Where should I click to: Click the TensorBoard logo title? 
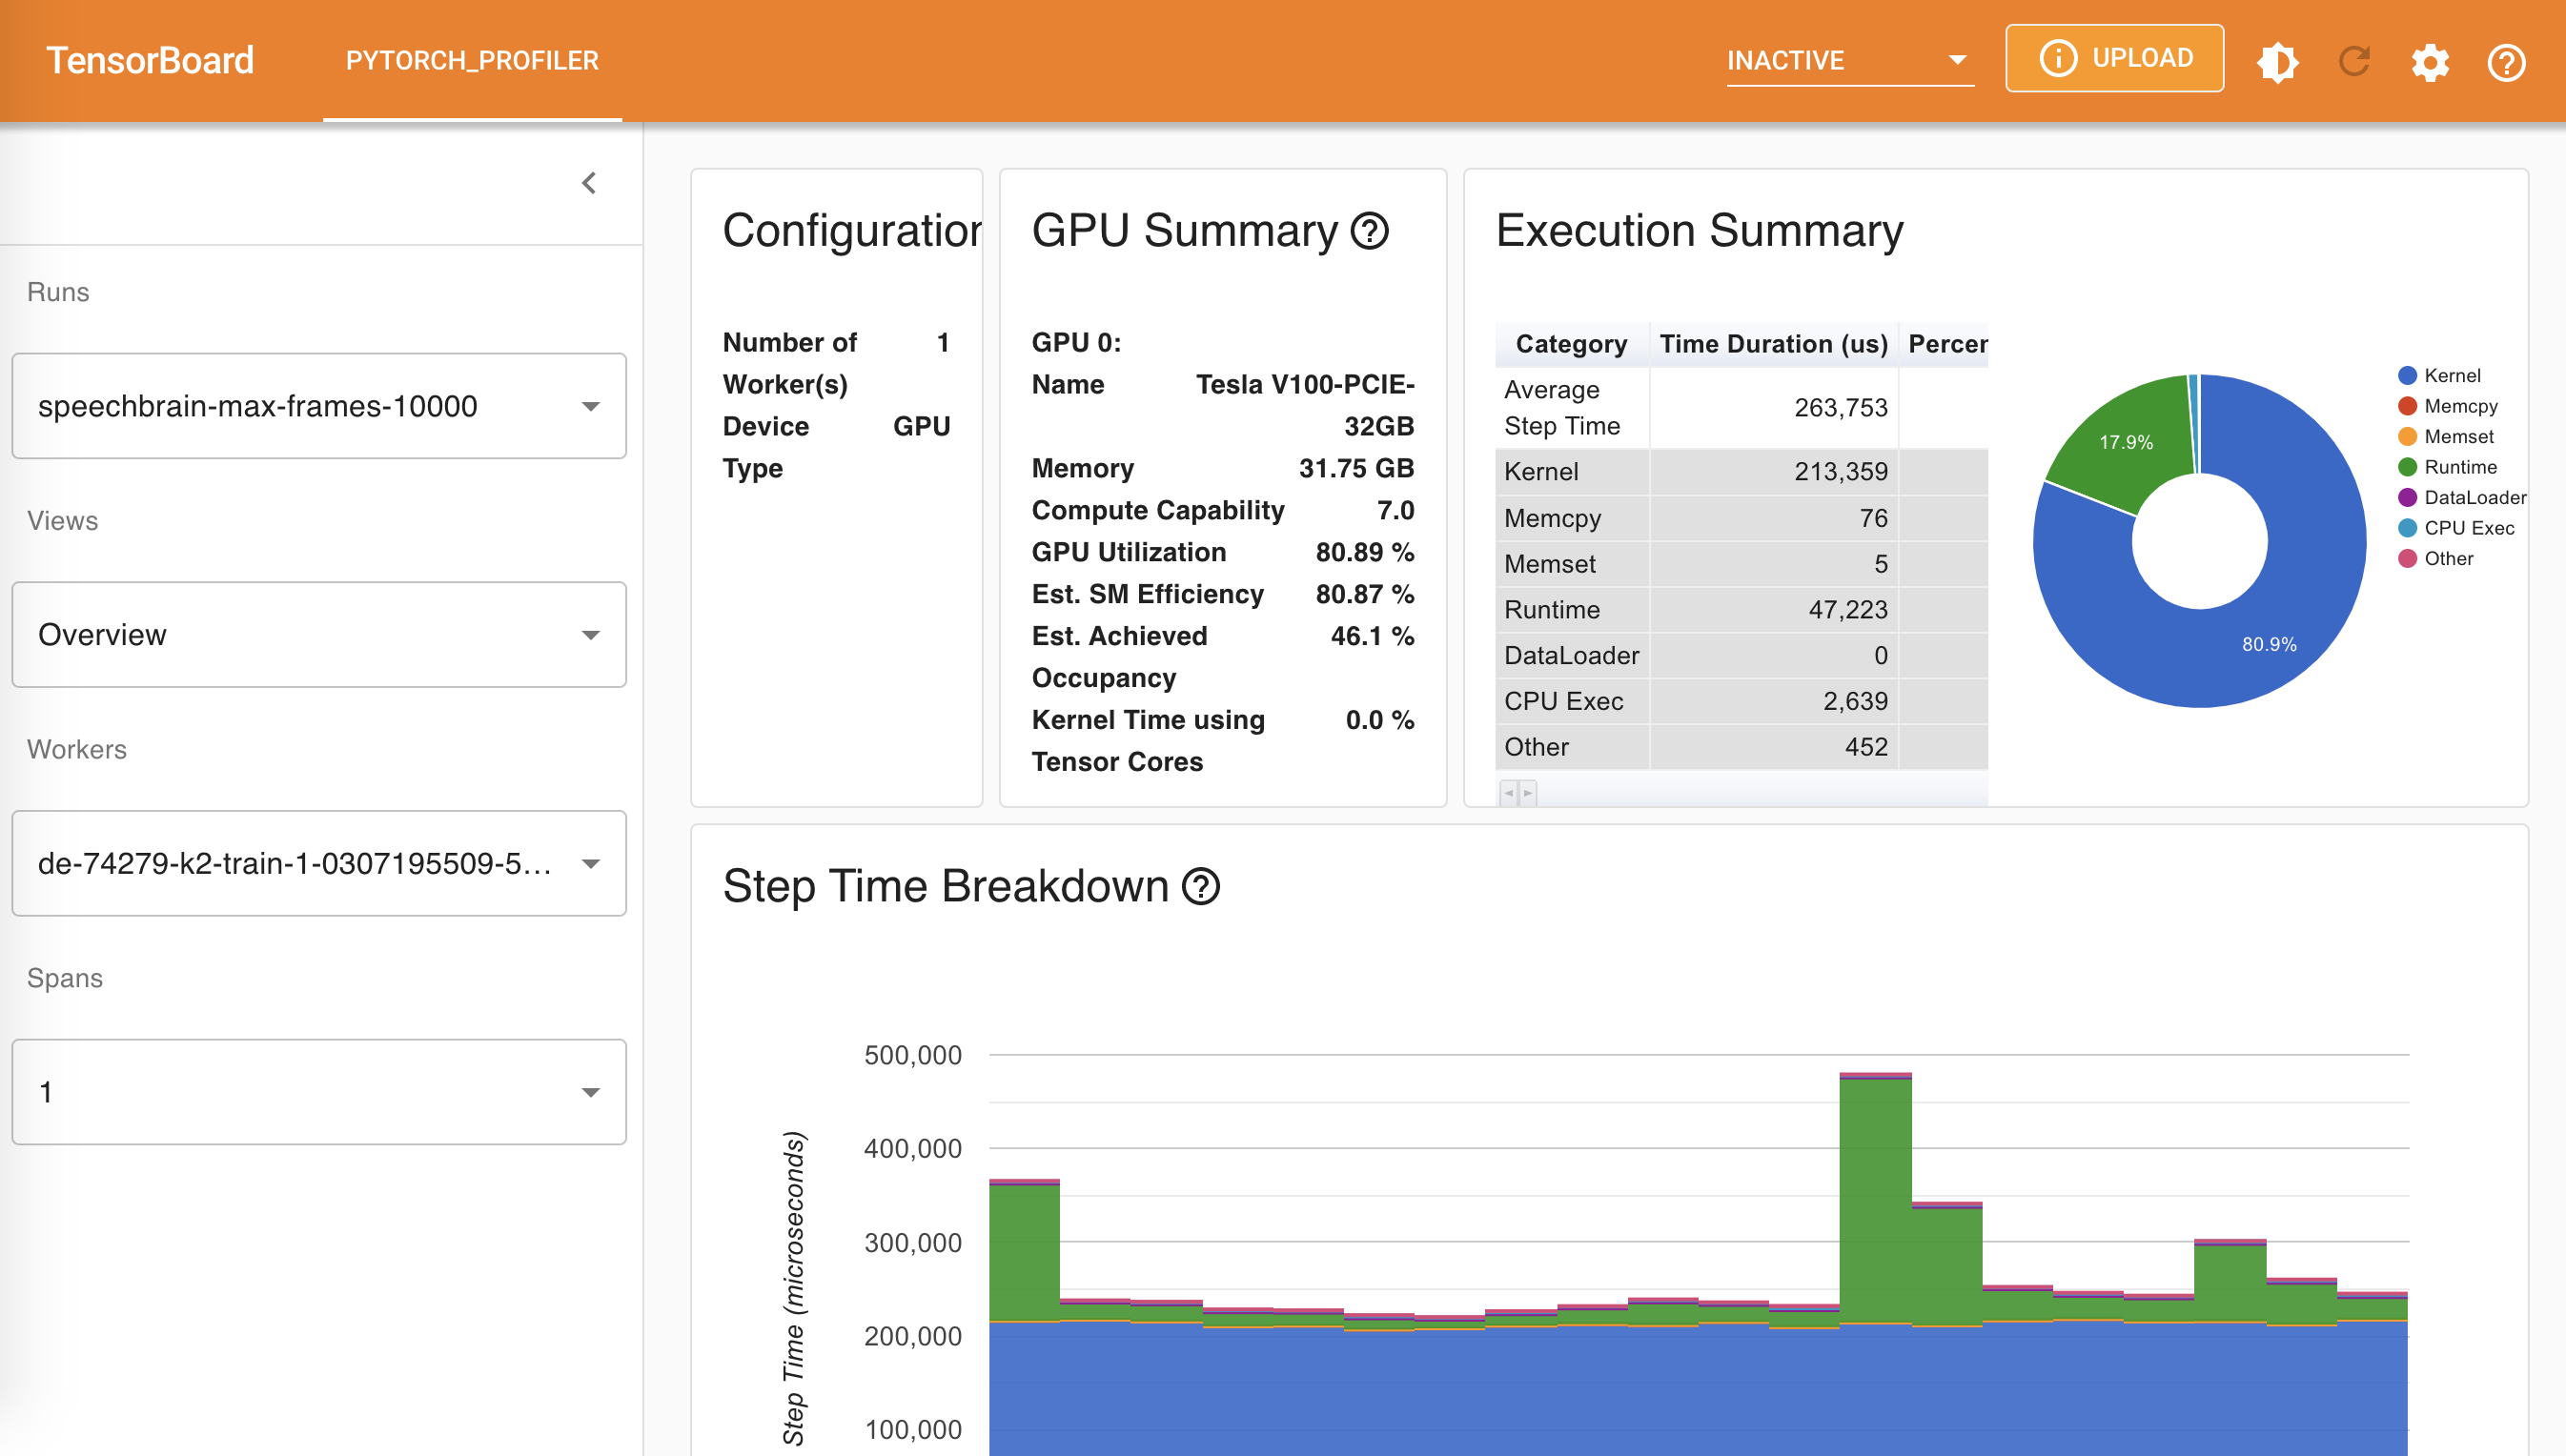click(x=150, y=60)
